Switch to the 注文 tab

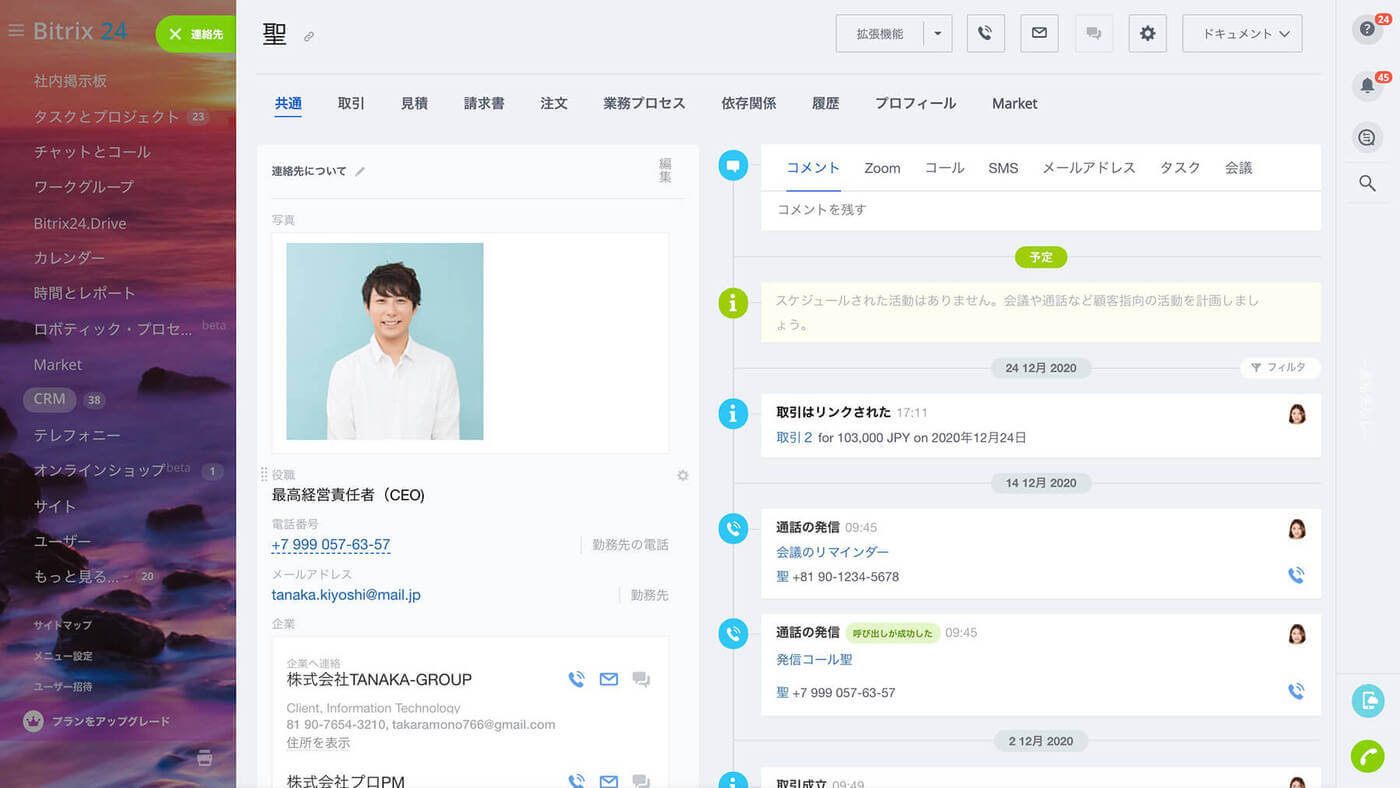pyautogui.click(x=554, y=103)
